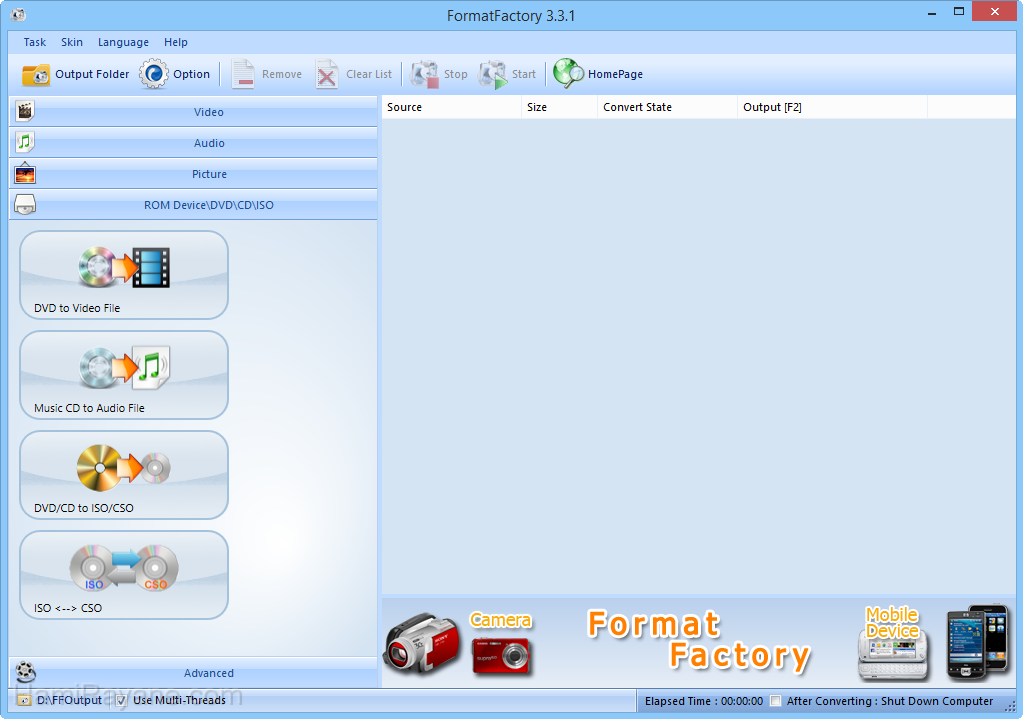Click the Elapsed Time status text
The image size is (1023, 719).
coord(703,701)
